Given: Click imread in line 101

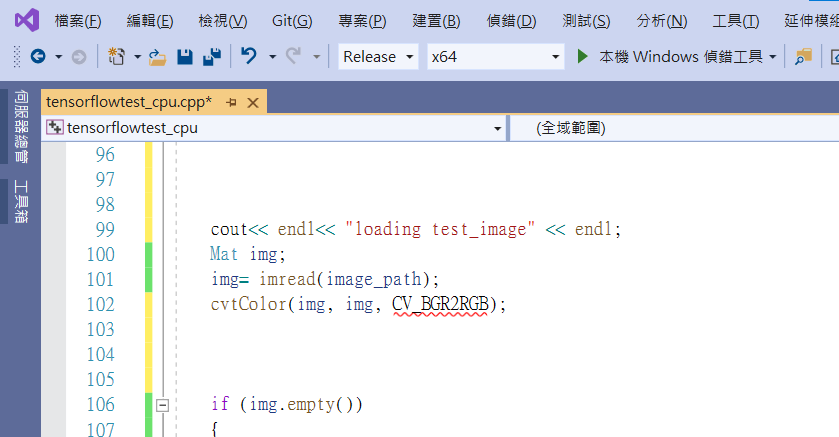Looking at the screenshot, I should click(x=287, y=279).
